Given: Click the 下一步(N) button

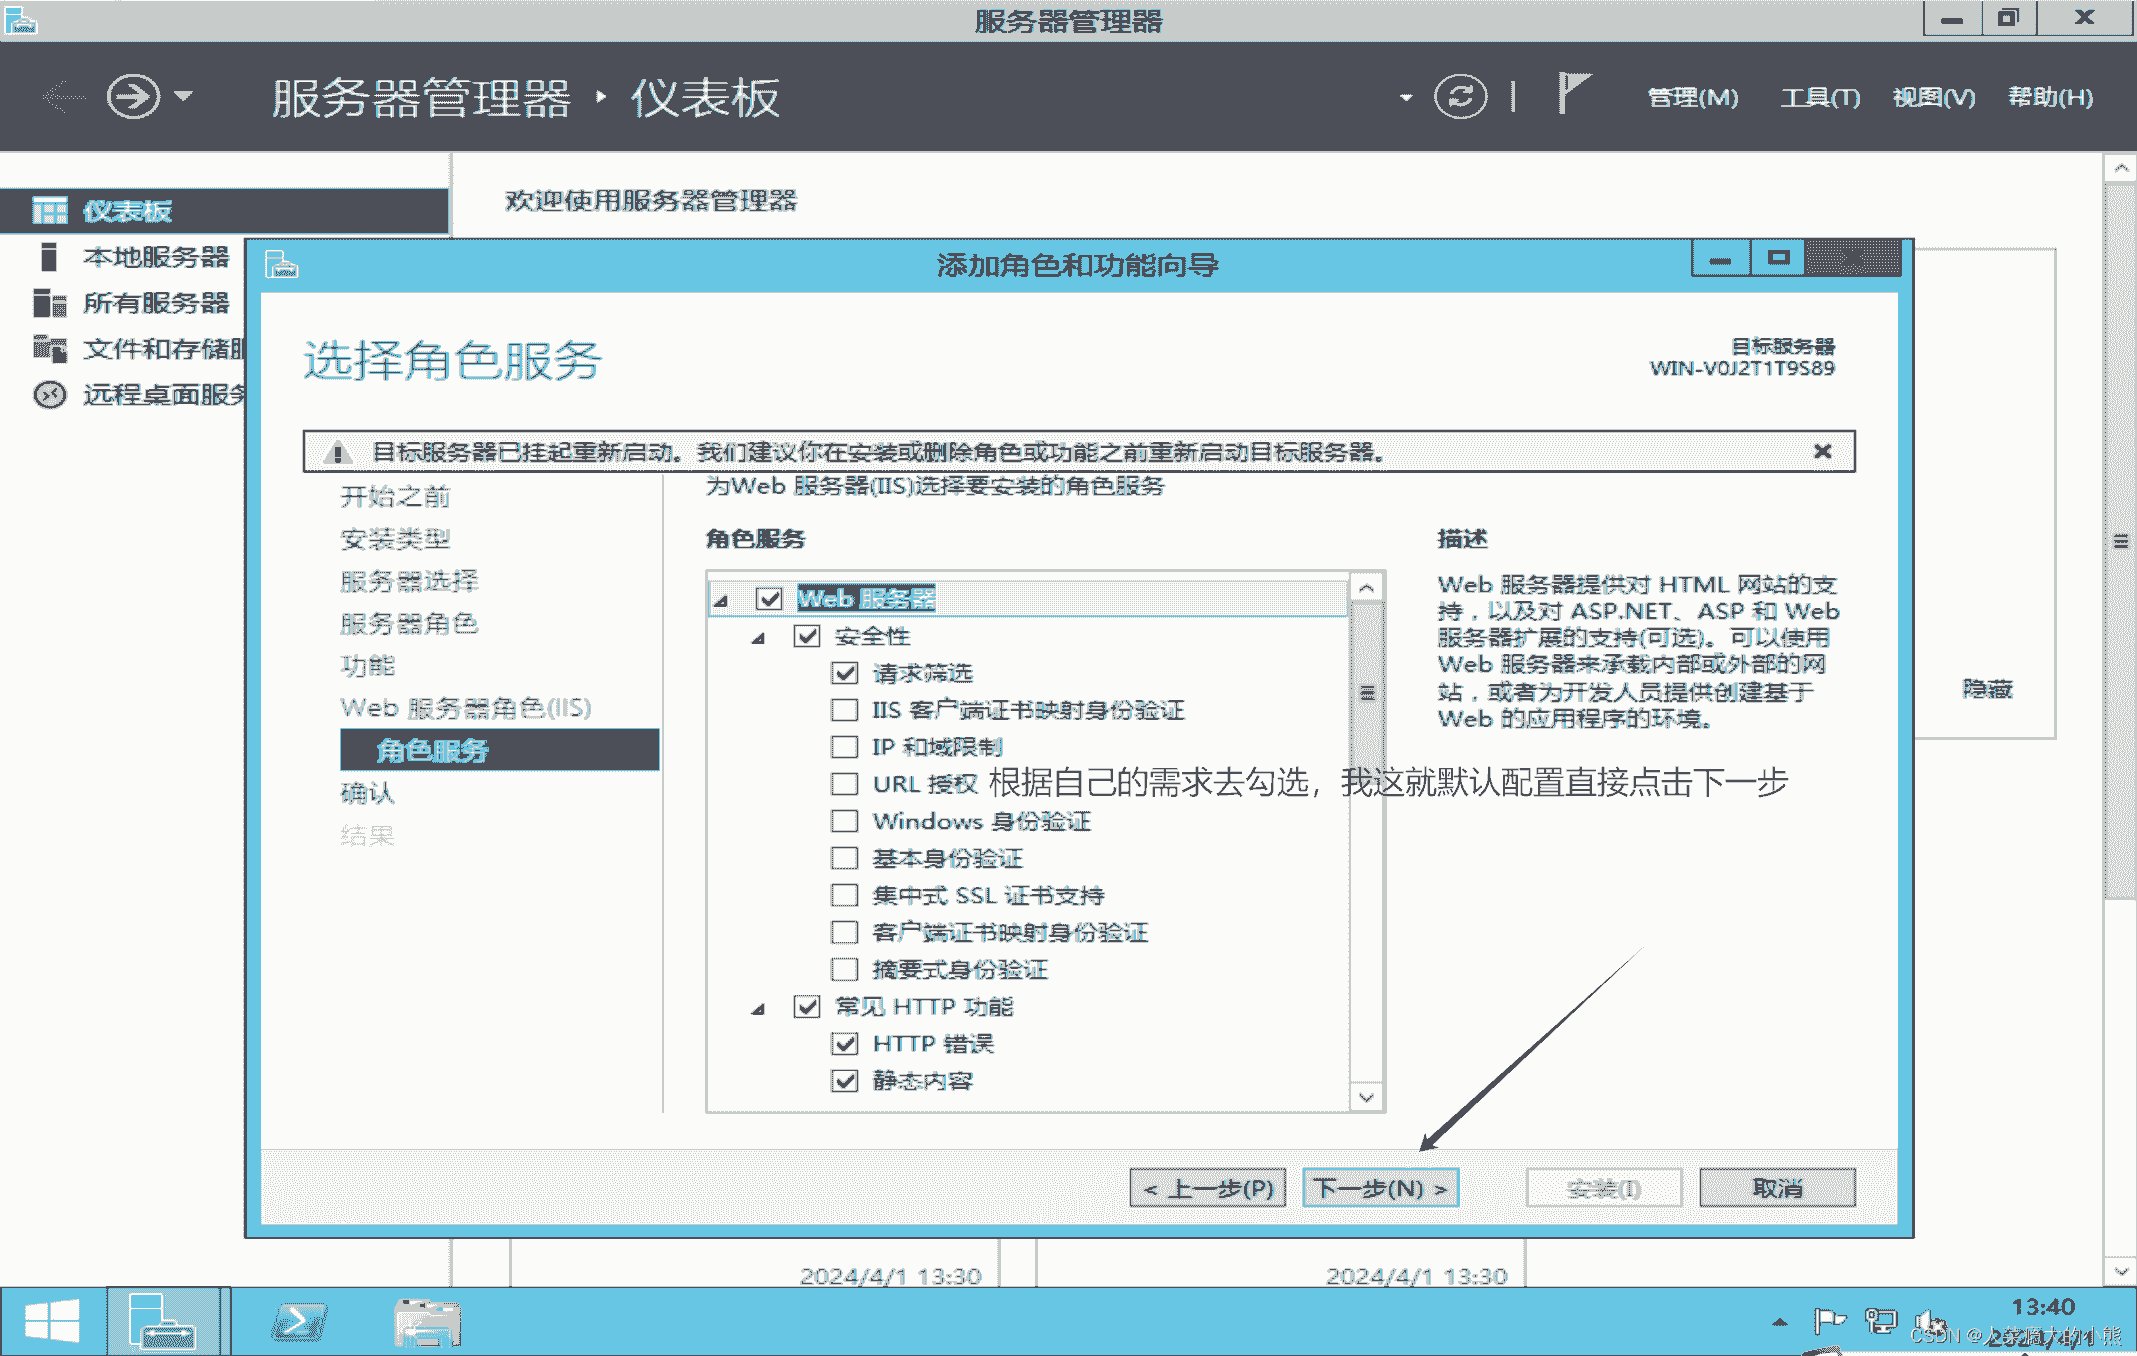Looking at the screenshot, I should (1379, 1187).
